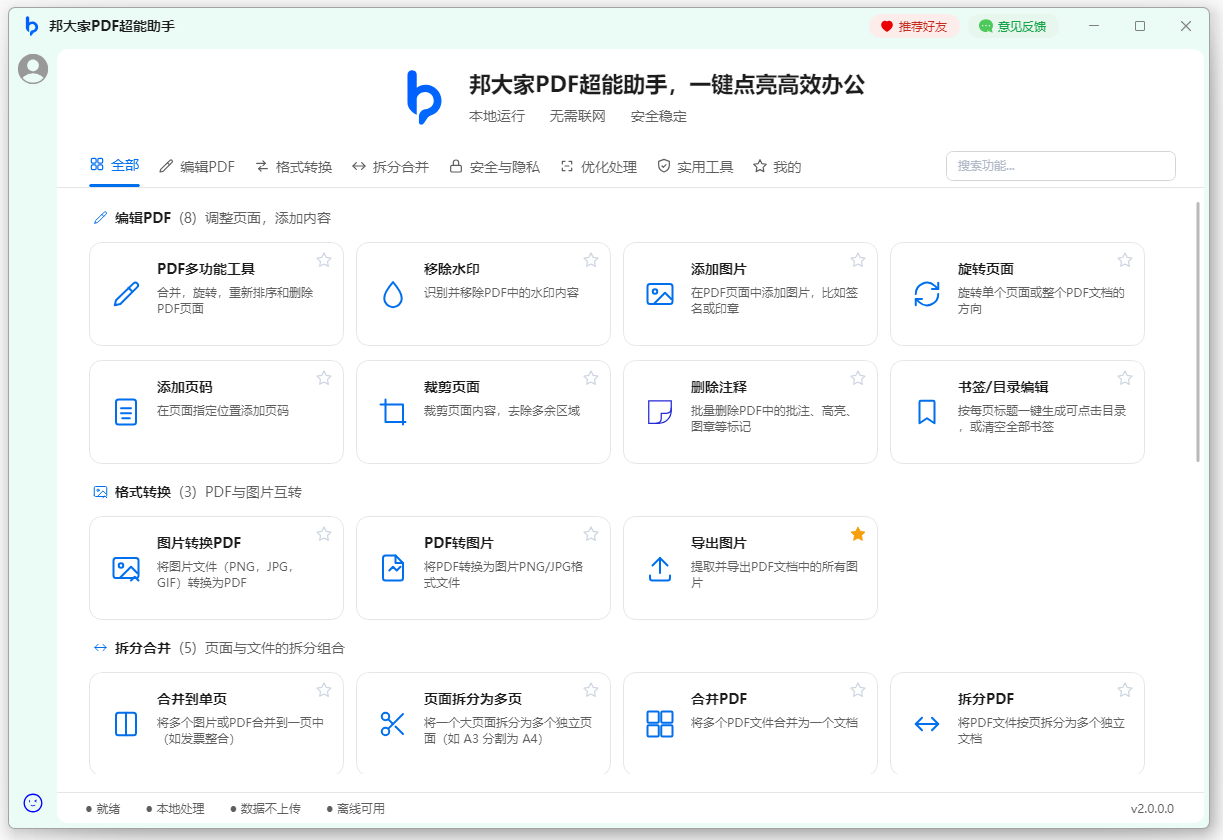This screenshot has width=1223, height=840.
Task: Click the user avatar icon
Action: click(x=33, y=69)
